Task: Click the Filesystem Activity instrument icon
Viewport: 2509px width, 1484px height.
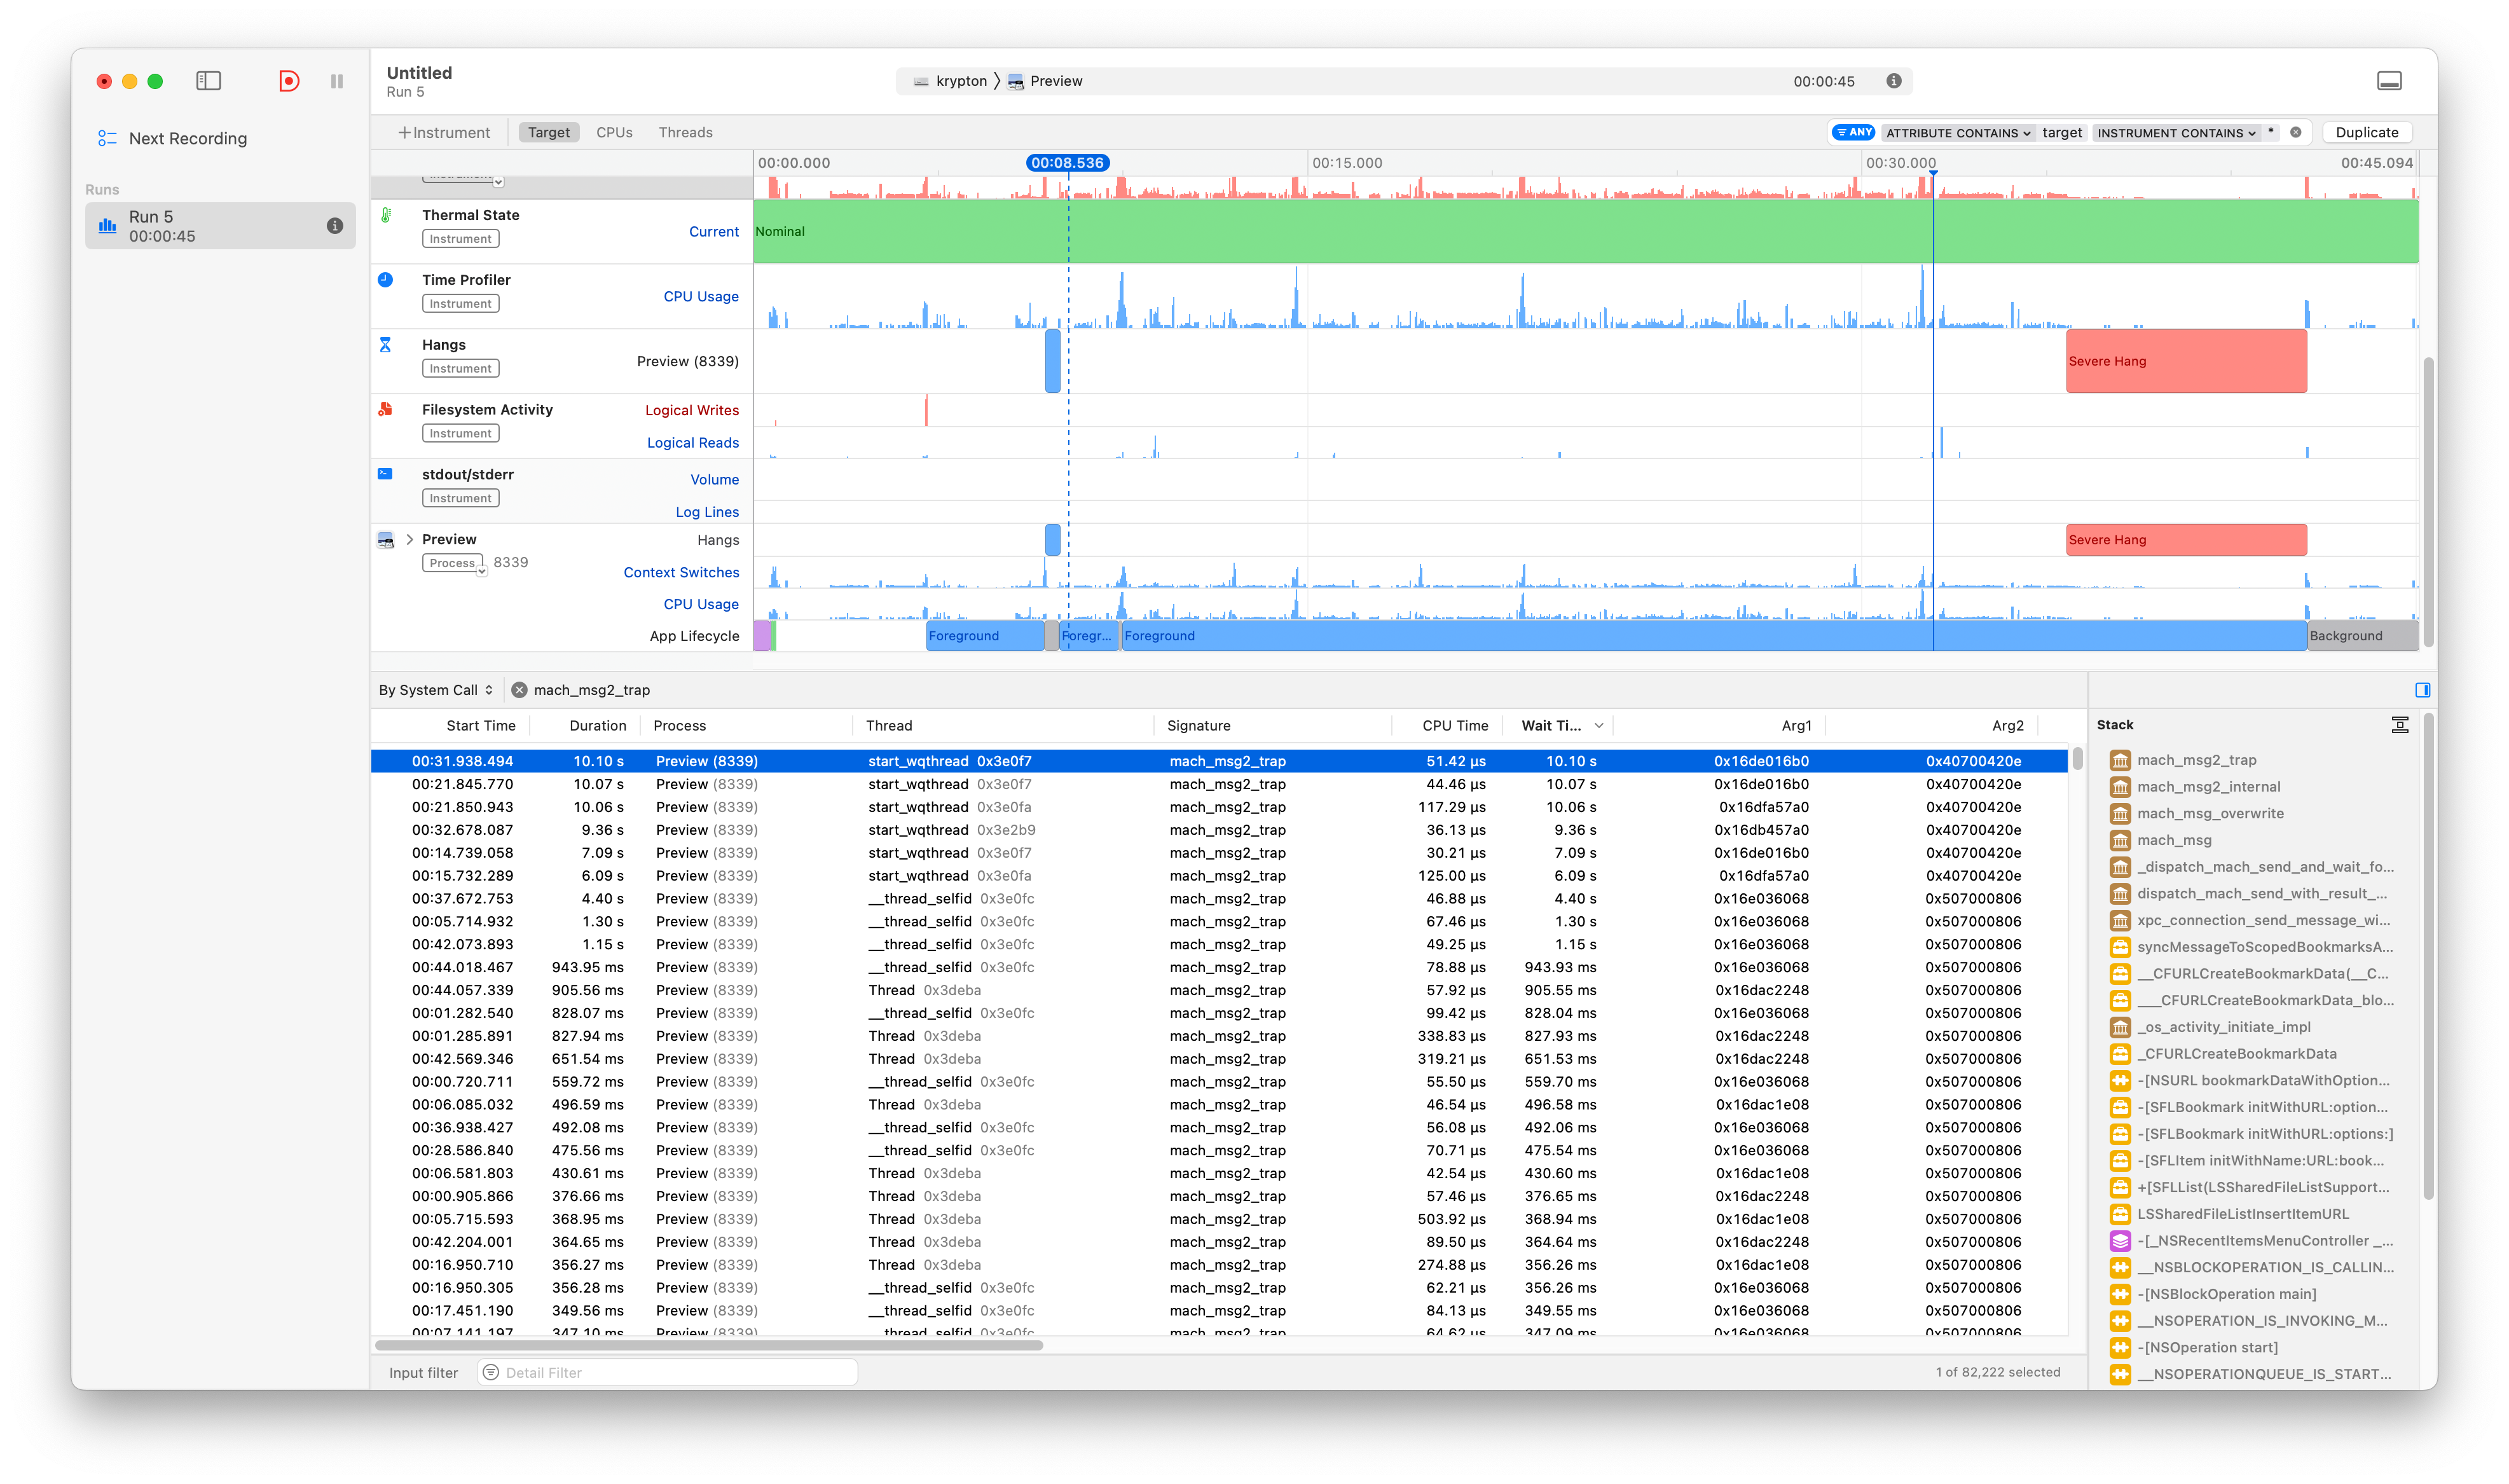Action: coord(385,409)
